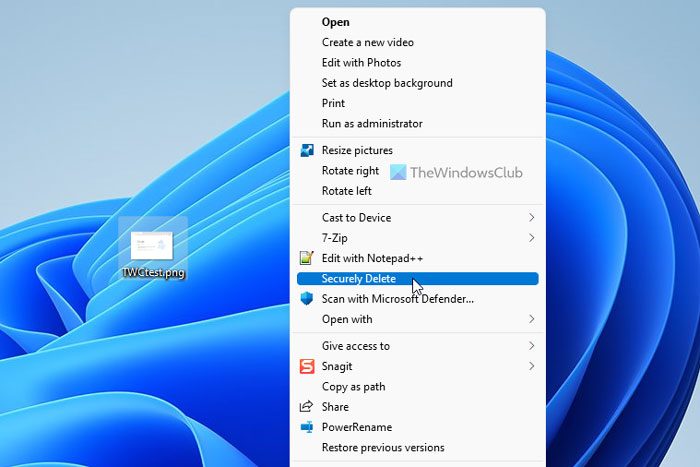This screenshot has width=700, height=467.
Task: Click Give access to entry
Action: (x=417, y=346)
